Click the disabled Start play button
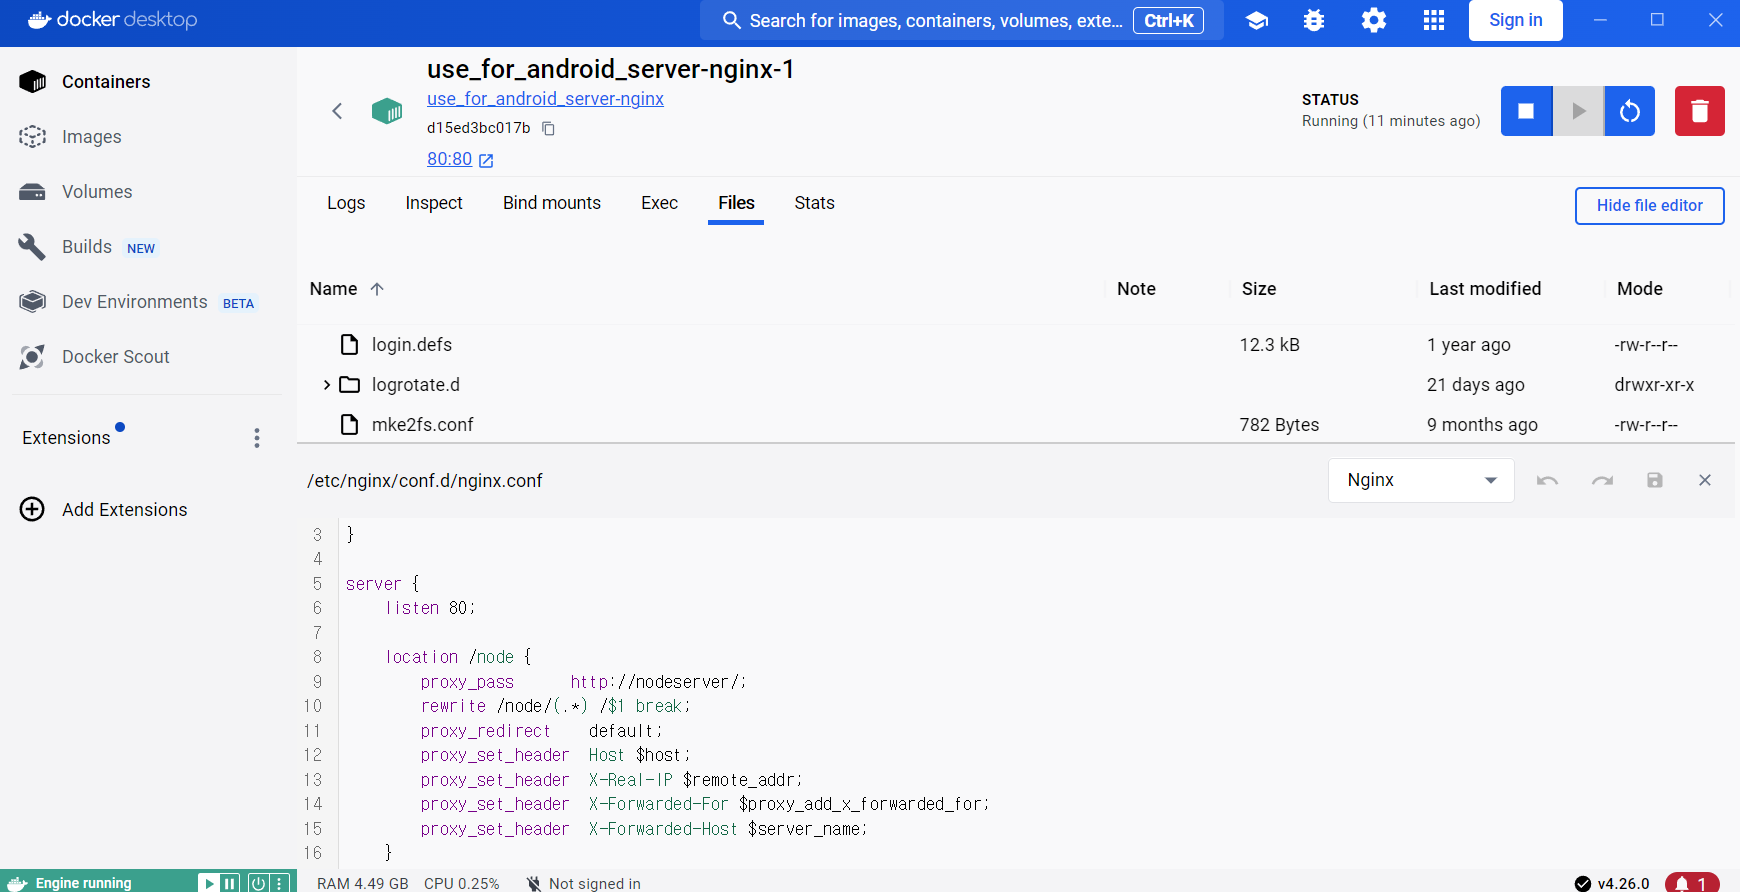 click(x=1578, y=111)
